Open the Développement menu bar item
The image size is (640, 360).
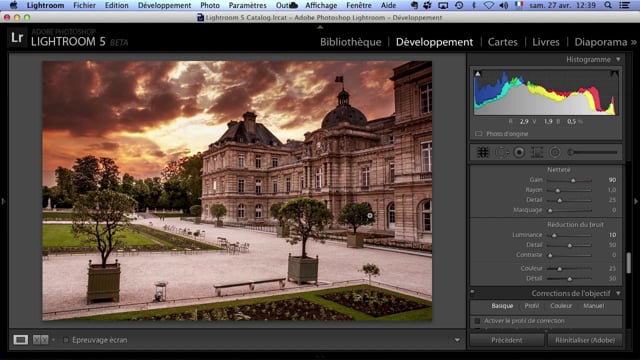(x=164, y=5)
